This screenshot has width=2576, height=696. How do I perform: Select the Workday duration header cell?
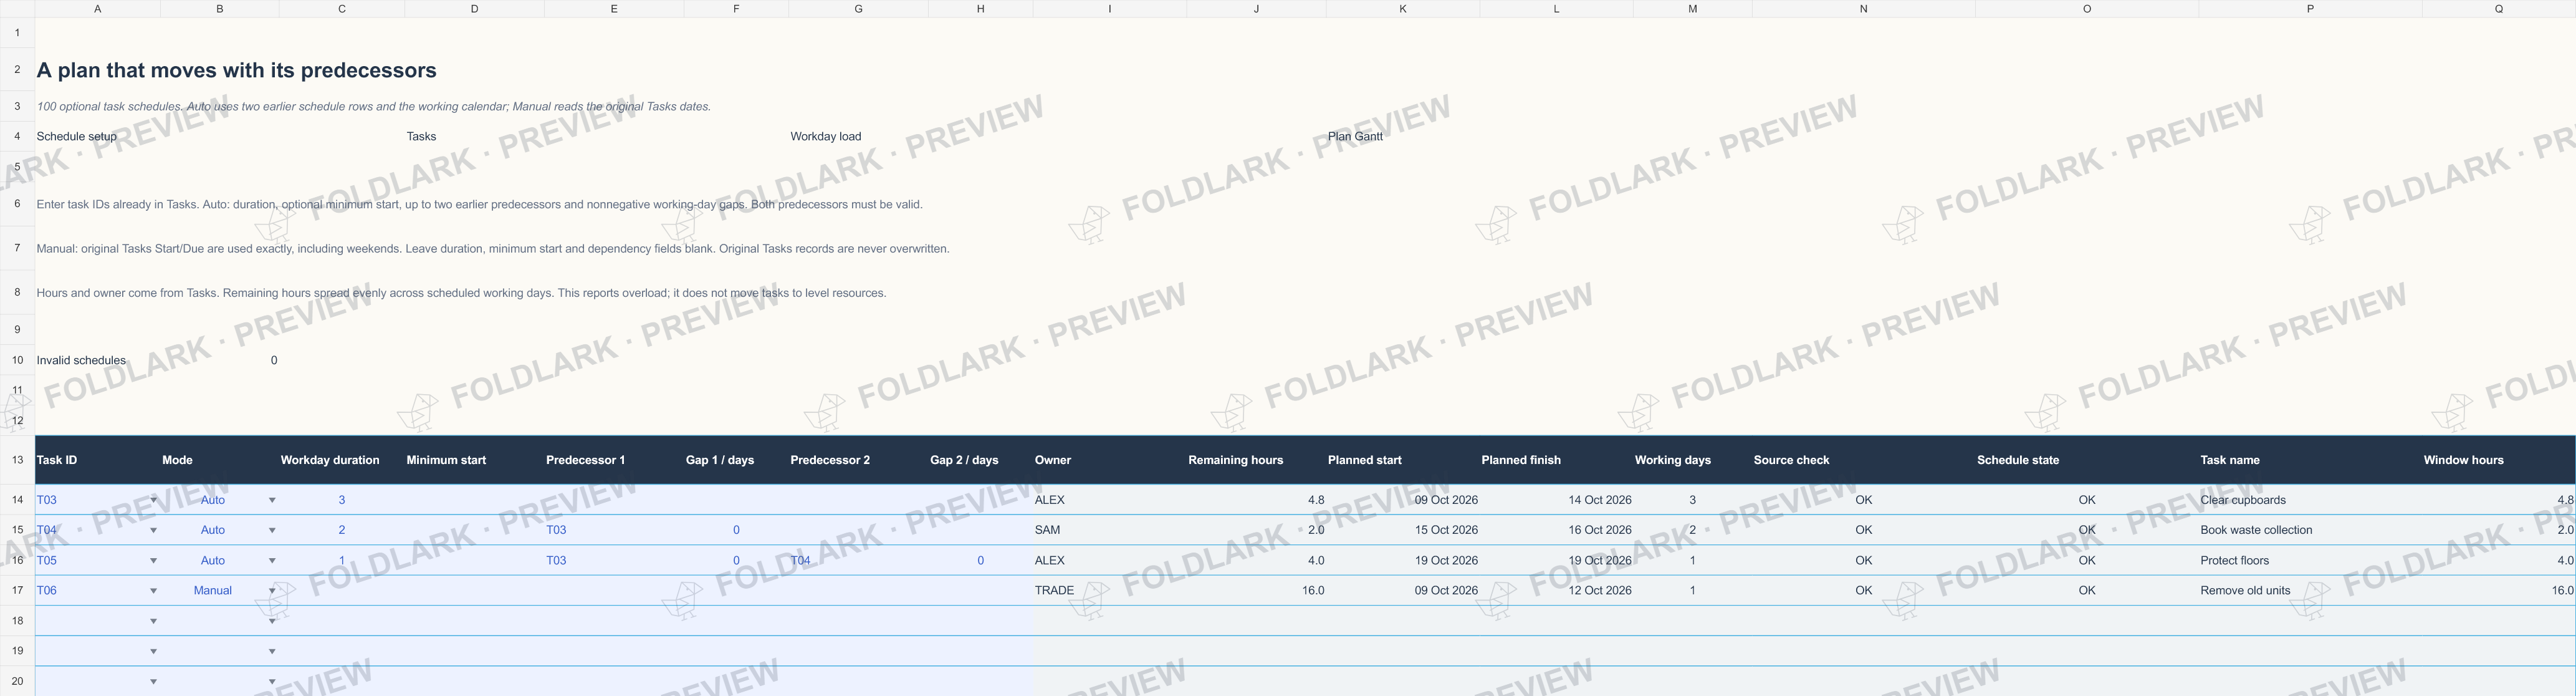pyautogui.click(x=342, y=460)
